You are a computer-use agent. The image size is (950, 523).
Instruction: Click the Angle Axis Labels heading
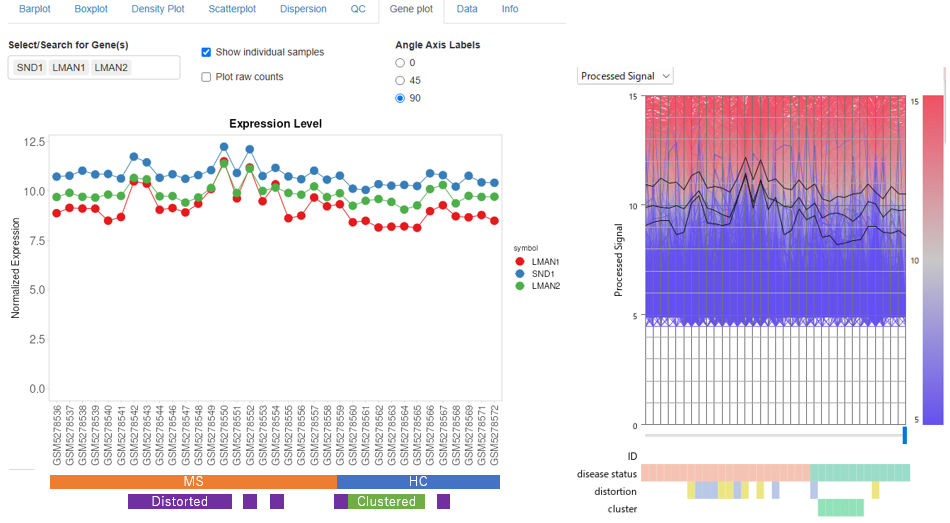pyautogui.click(x=437, y=45)
